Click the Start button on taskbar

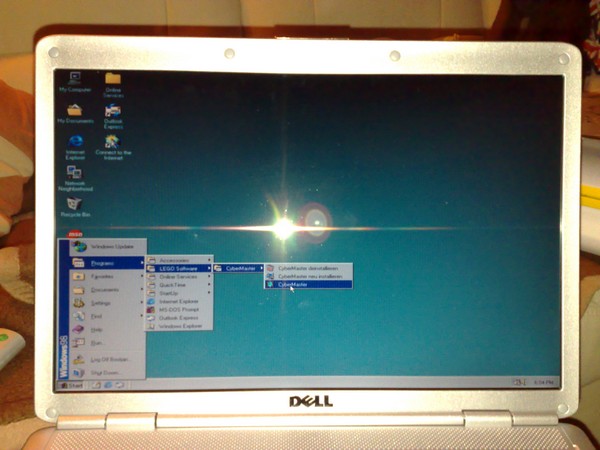(70, 385)
